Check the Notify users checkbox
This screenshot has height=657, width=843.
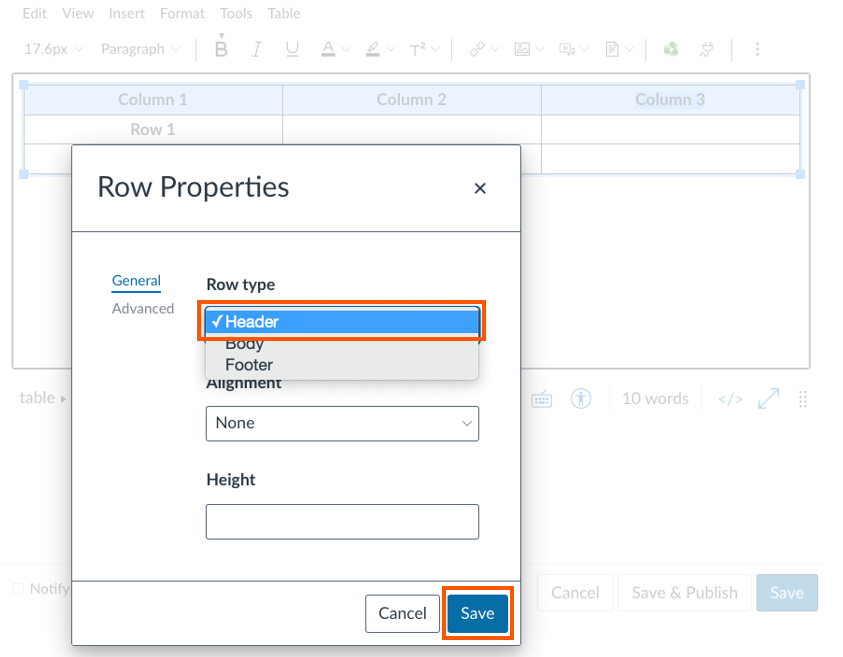[18, 589]
